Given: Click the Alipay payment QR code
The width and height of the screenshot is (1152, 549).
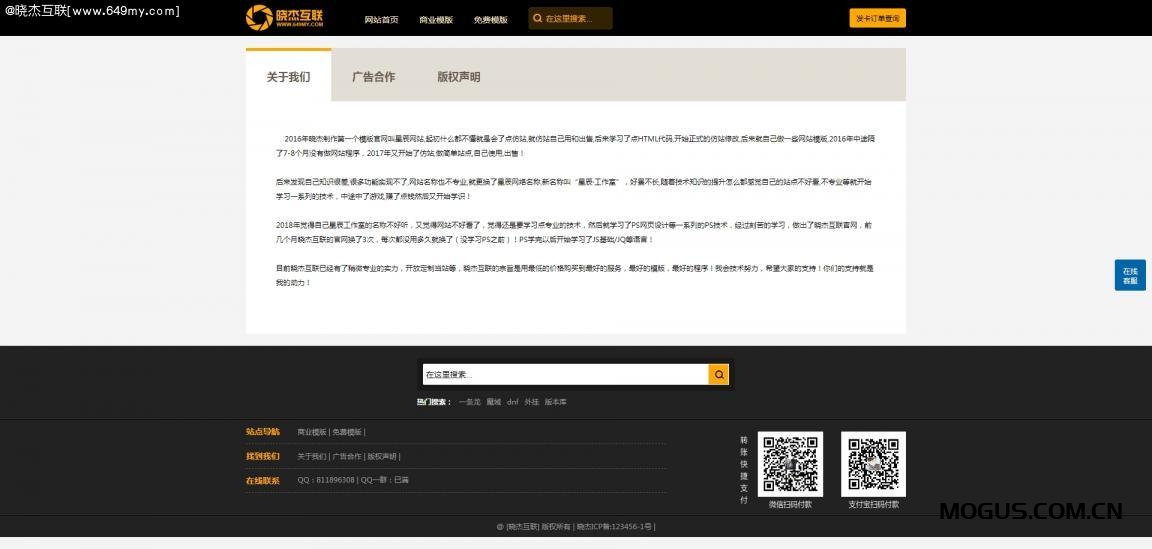Looking at the screenshot, I should [873, 464].
